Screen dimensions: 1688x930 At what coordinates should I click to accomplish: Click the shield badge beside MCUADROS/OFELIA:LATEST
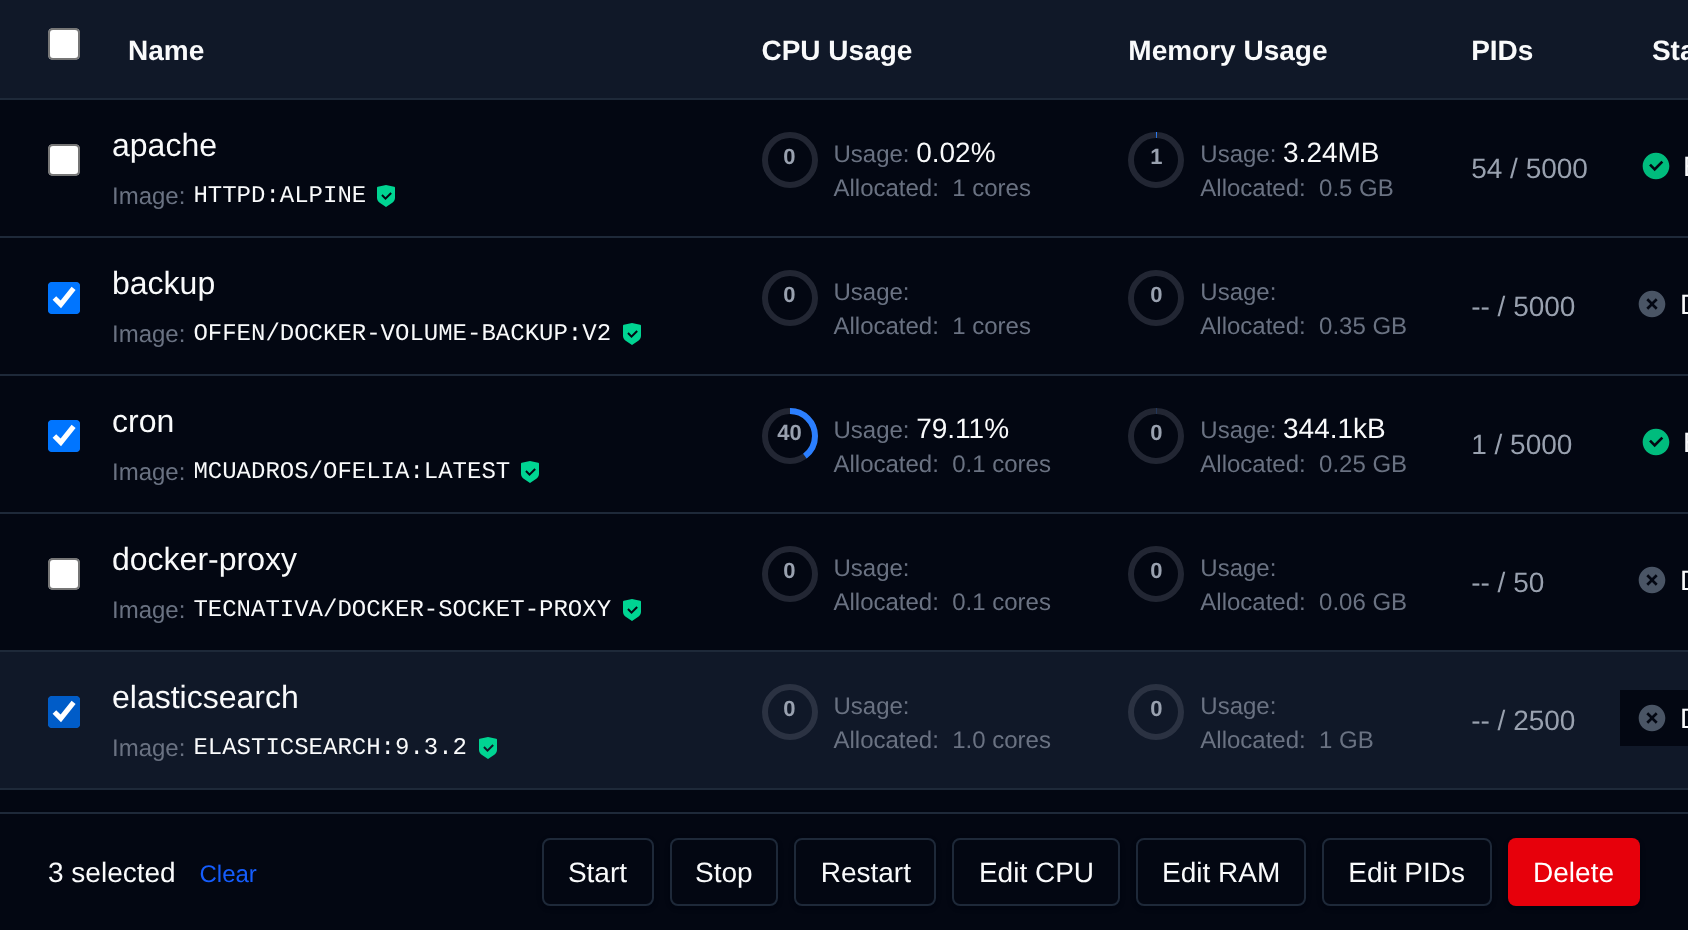coord(530,472)
